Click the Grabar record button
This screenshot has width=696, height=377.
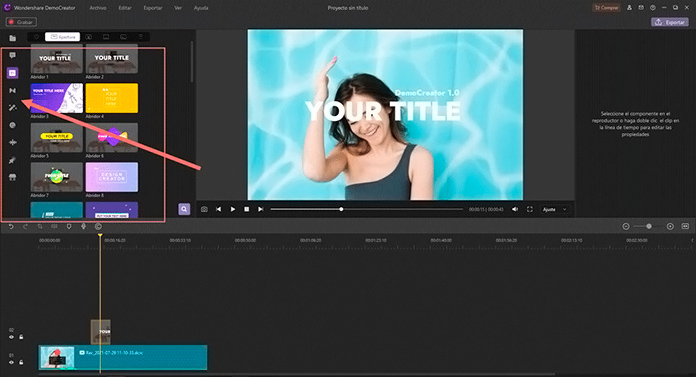pyautogui.click(x=21, y=22)
